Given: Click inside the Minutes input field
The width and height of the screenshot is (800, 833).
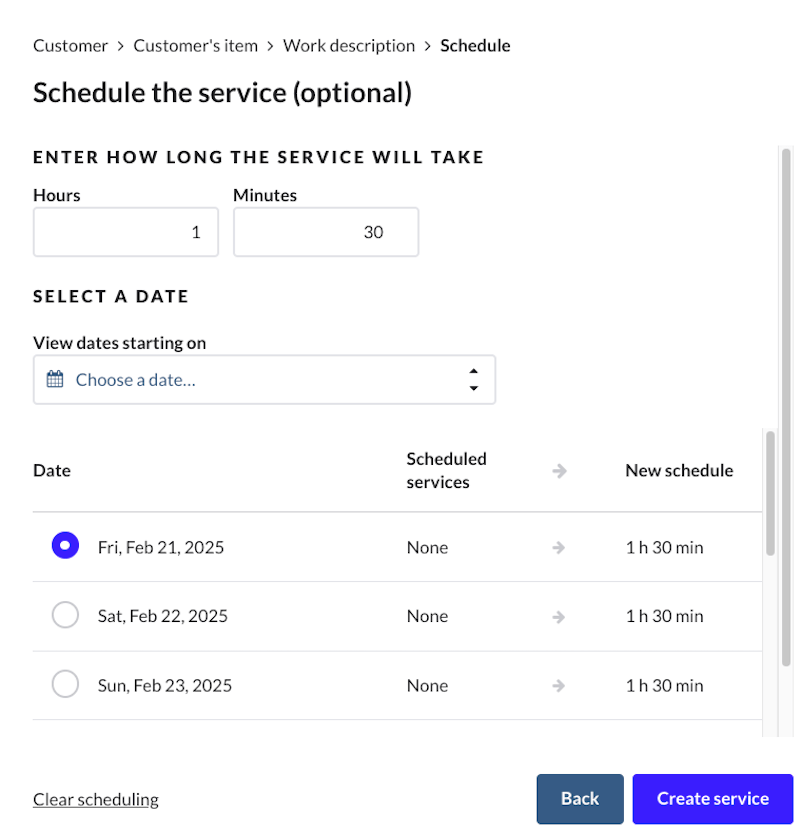Looking at the screenshot, I should tap(326, 232).
